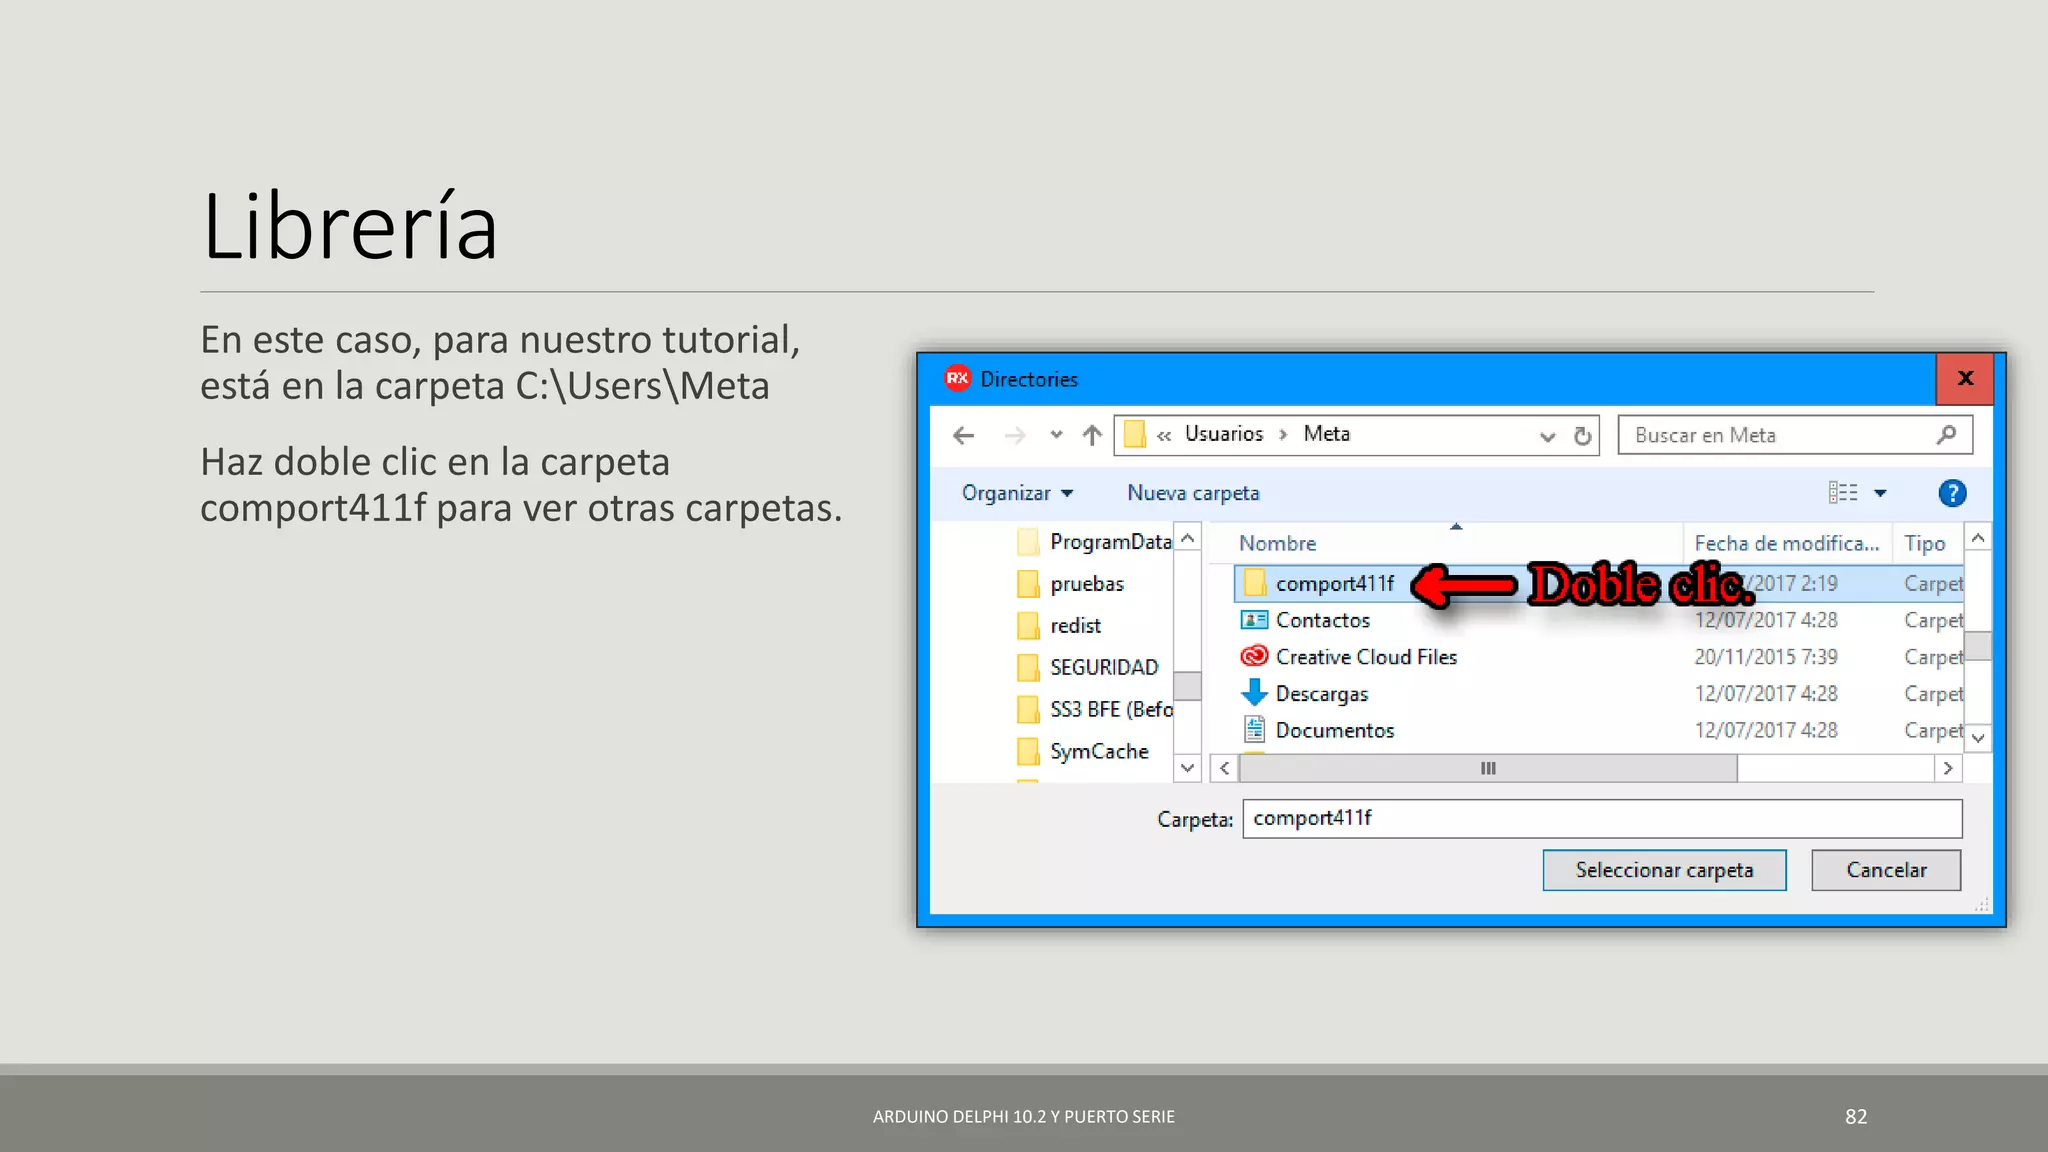This screenshot has width=2048, height=1152.
Task: Click the folder icon in address bar
Action: [1134, 434]
